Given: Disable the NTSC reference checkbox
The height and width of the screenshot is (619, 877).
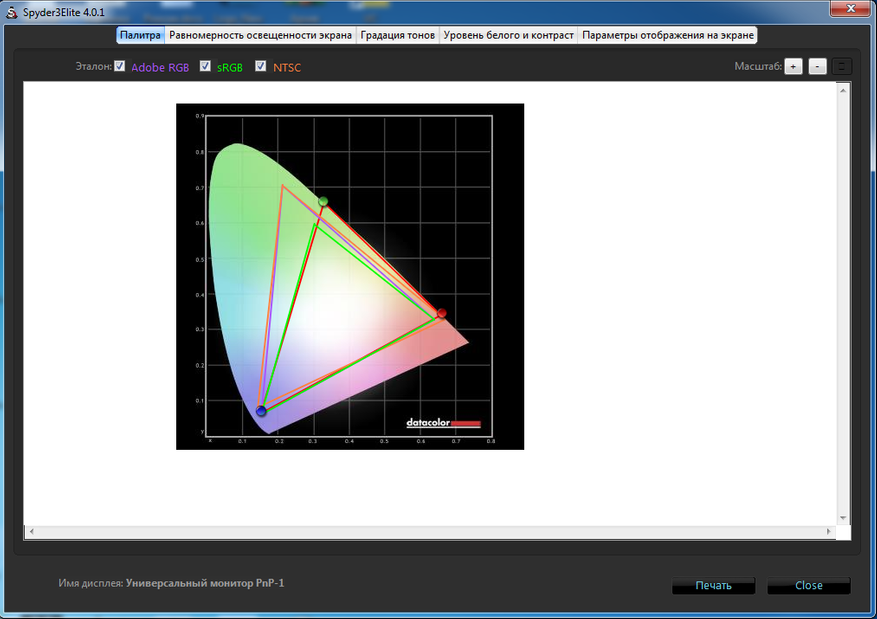Looking at the screenshot, I should [261, 66].
